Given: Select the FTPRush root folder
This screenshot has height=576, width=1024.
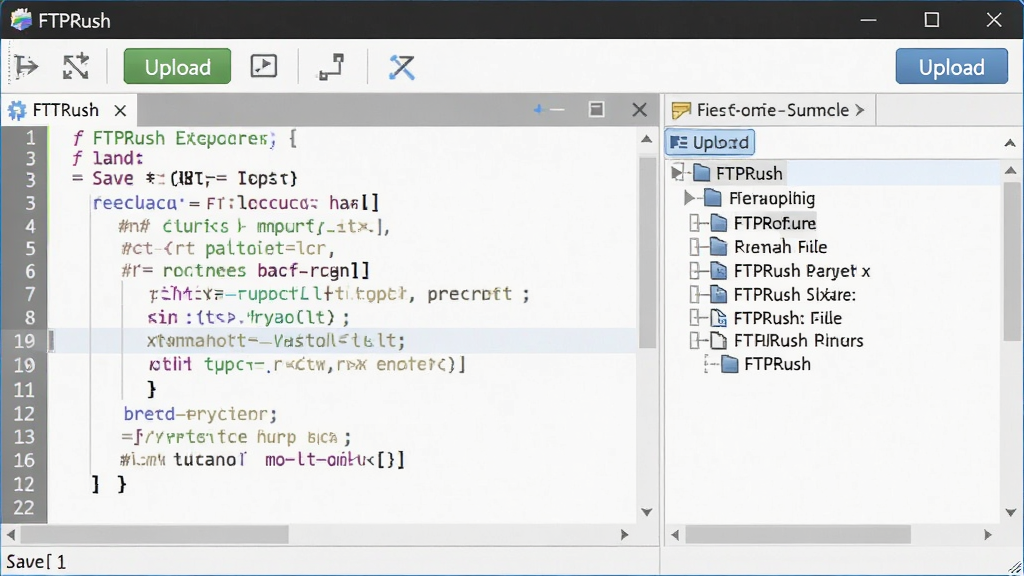Looking at the screenshot, I should 749,173.
